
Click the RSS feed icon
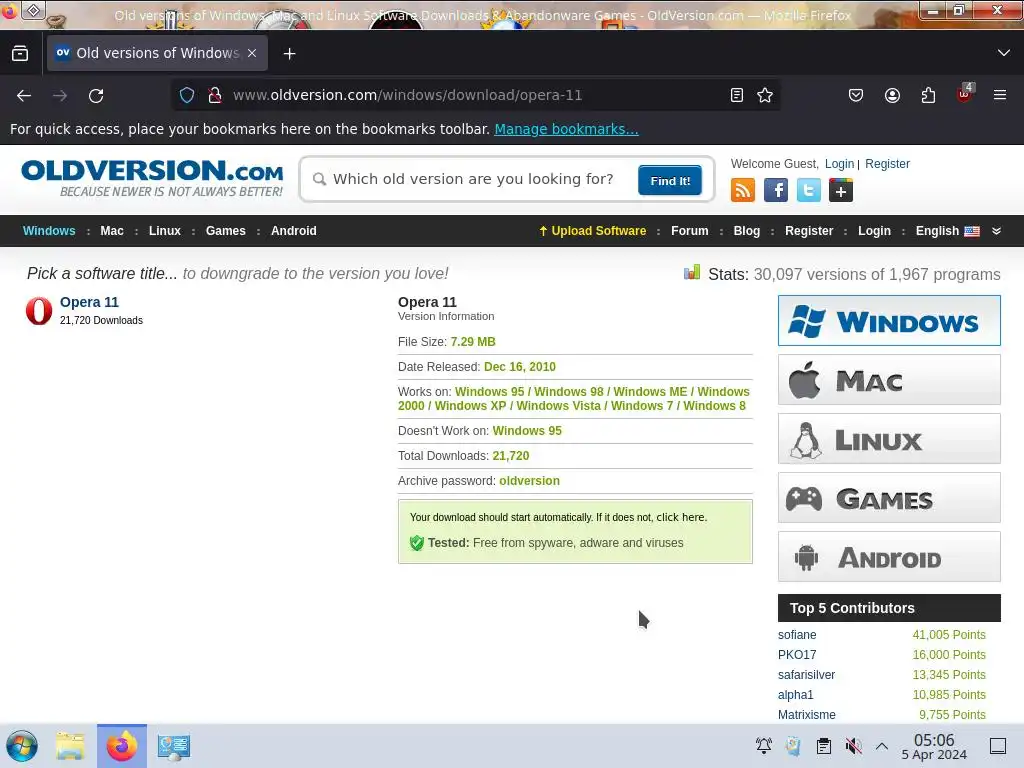(743, 190)
